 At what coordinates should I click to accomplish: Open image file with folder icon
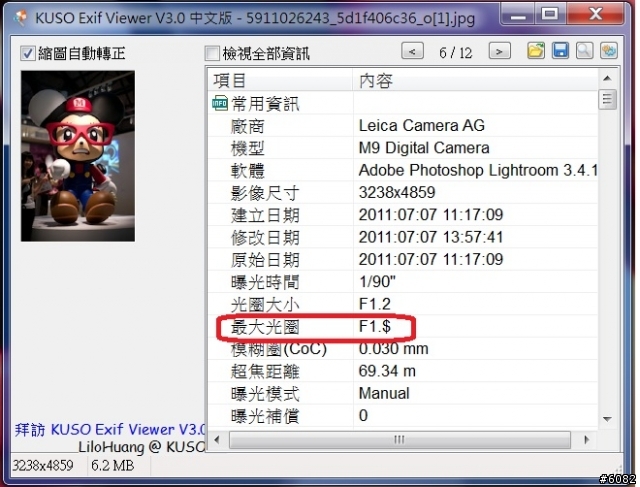pyautogui.click(x=536, y=51)
